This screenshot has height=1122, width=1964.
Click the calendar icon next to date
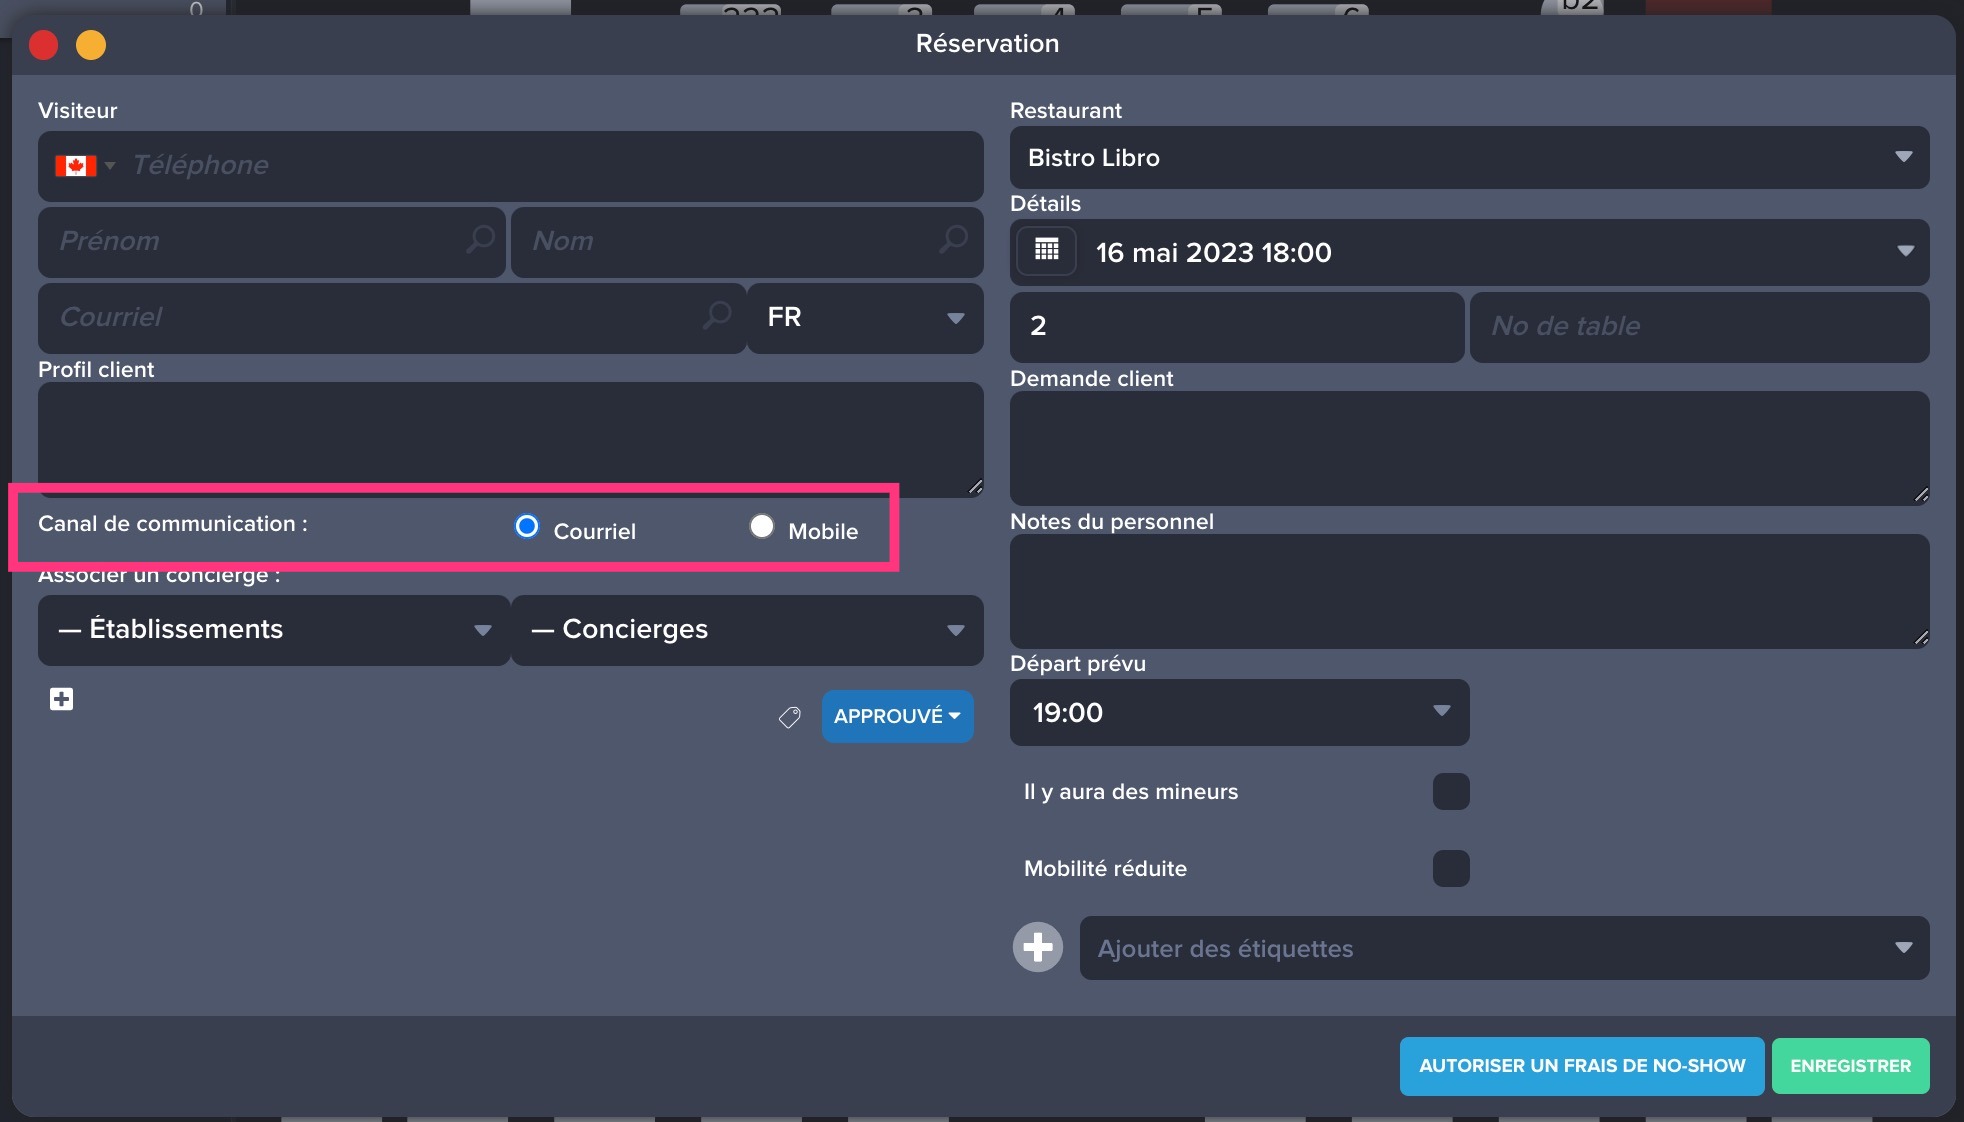(1046, 250)
